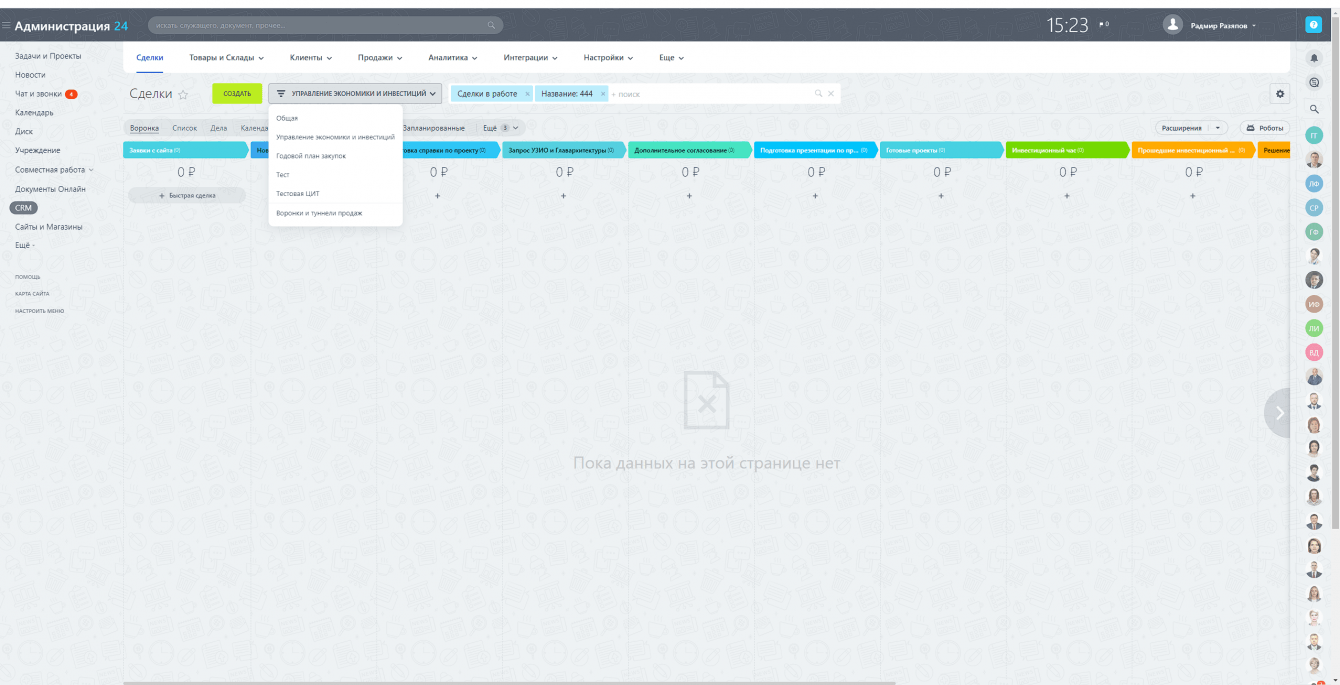Open the hamburger menu beside Администрация 24
The width and height of the screenshot is (1340, 685).
[x=6, y=25]
